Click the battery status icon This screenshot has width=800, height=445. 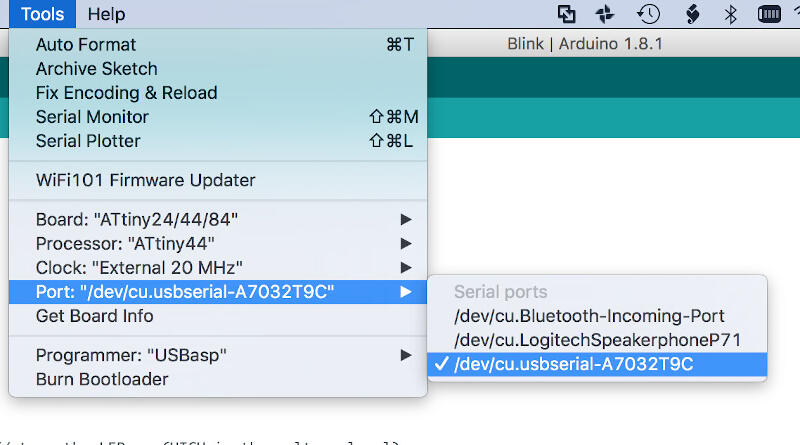770,14
